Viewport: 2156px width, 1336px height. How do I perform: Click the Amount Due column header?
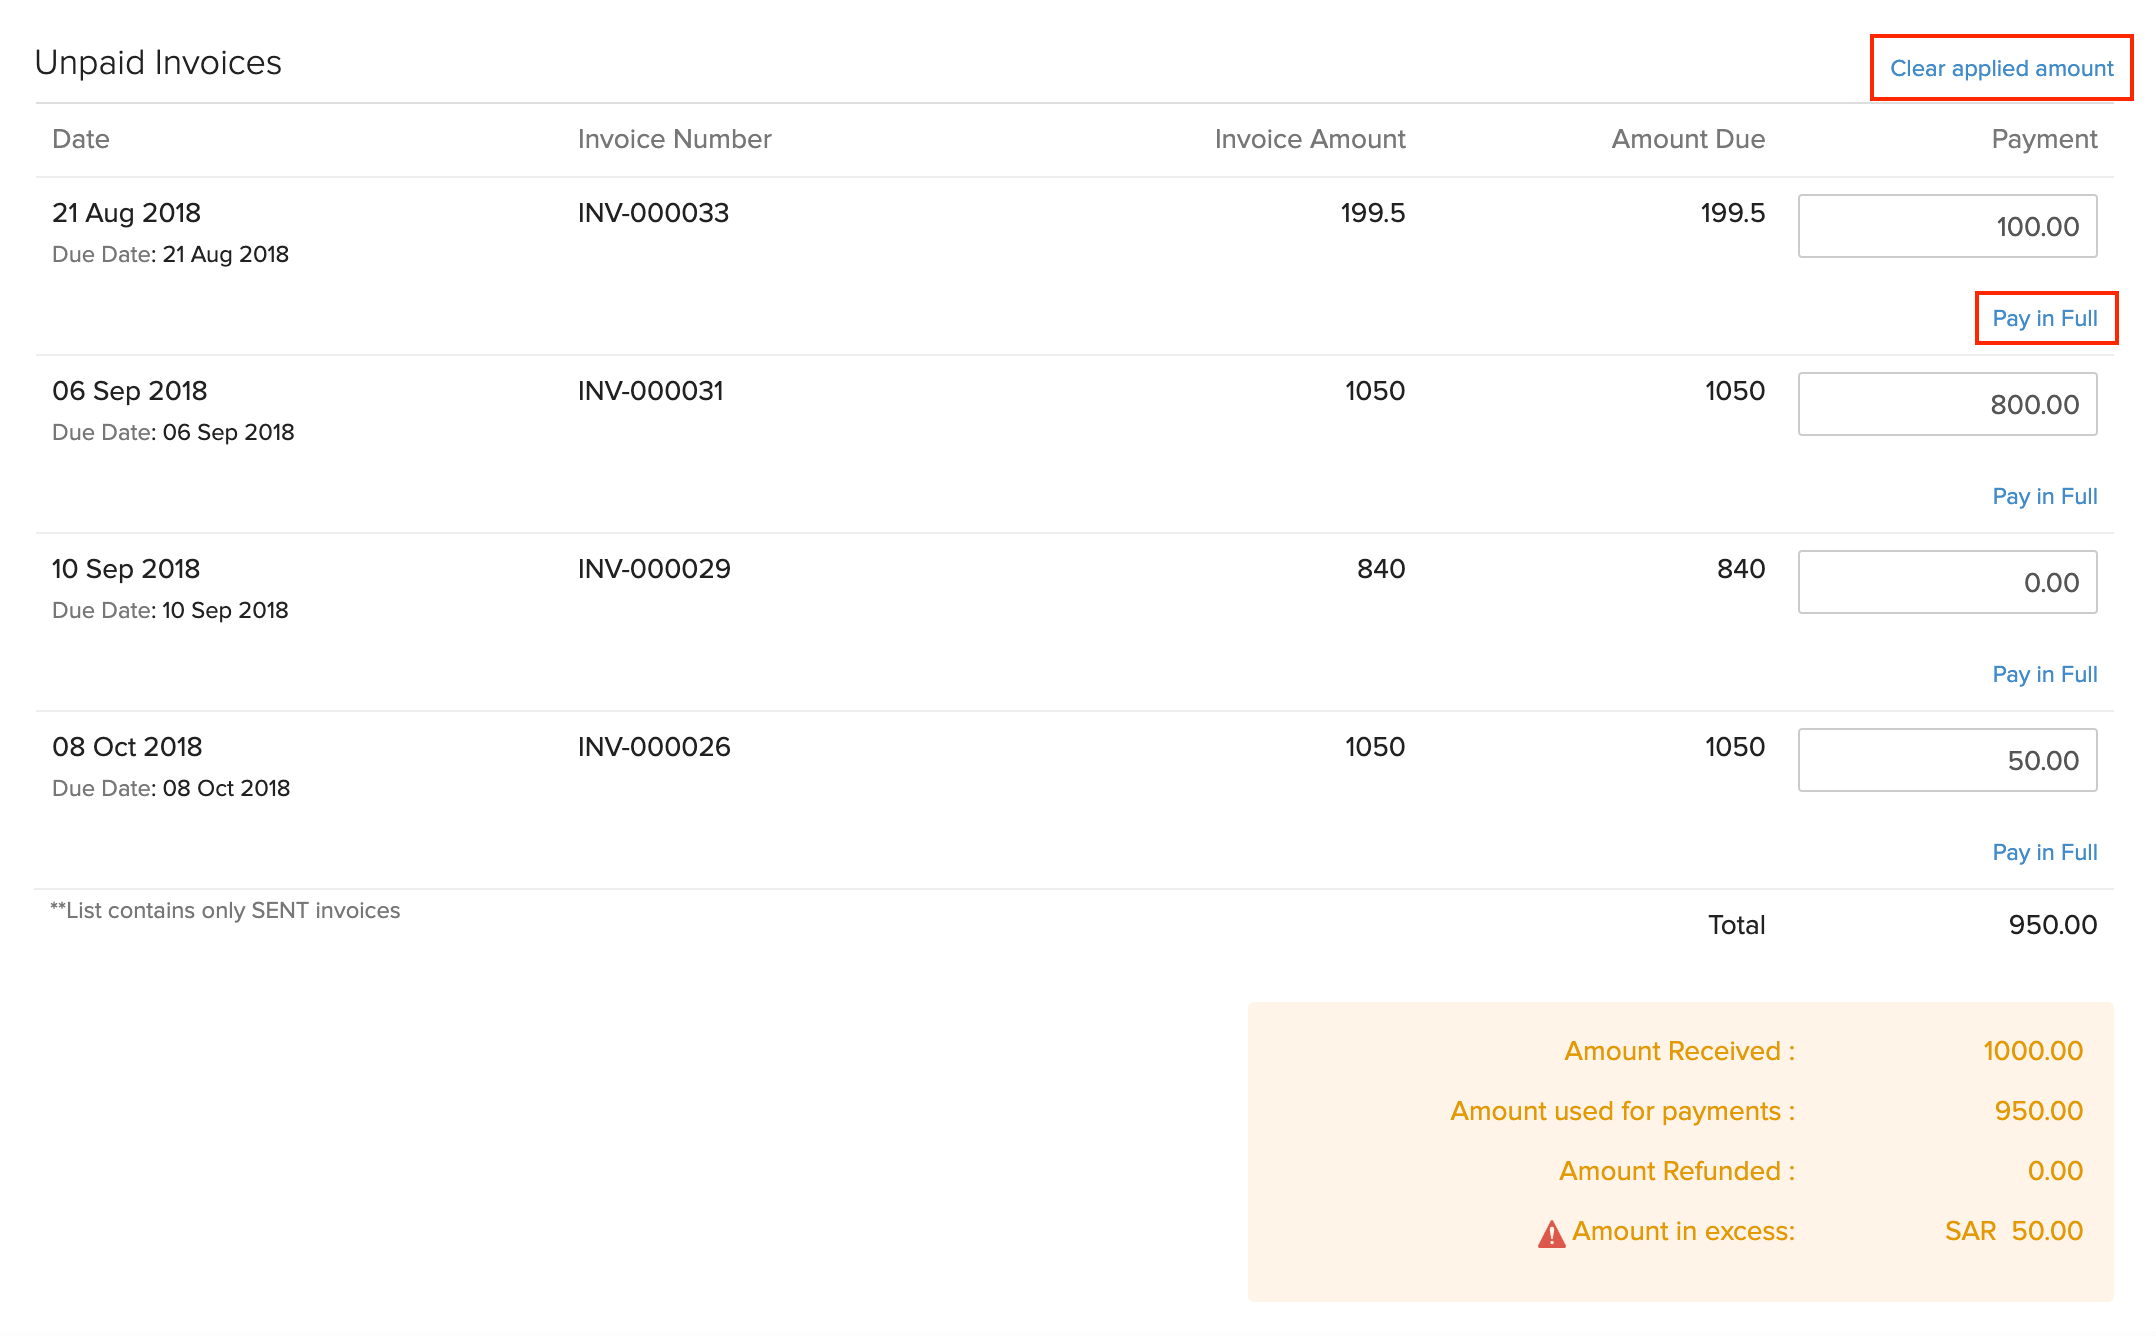1687,139
